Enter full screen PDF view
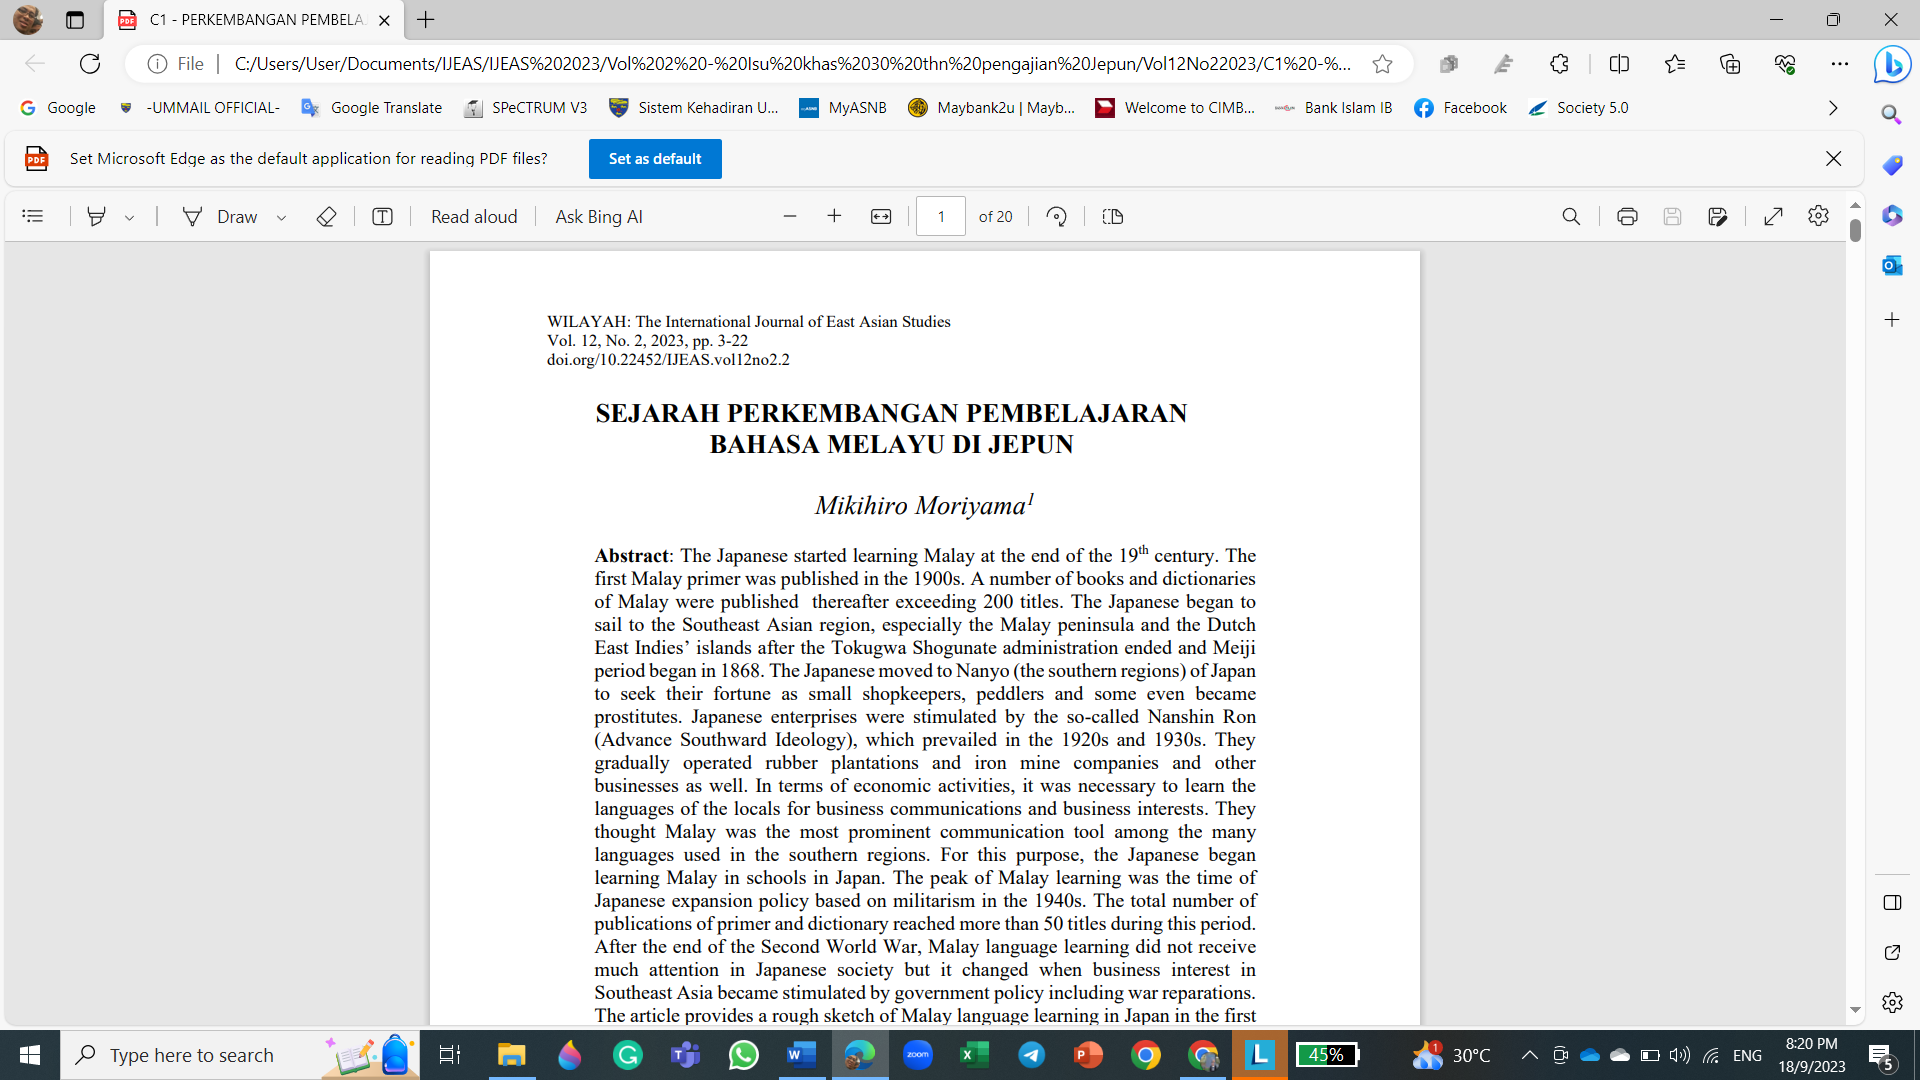Image resolution: width=1920 pixels, height=1080 pixels. click(1773, 216)
